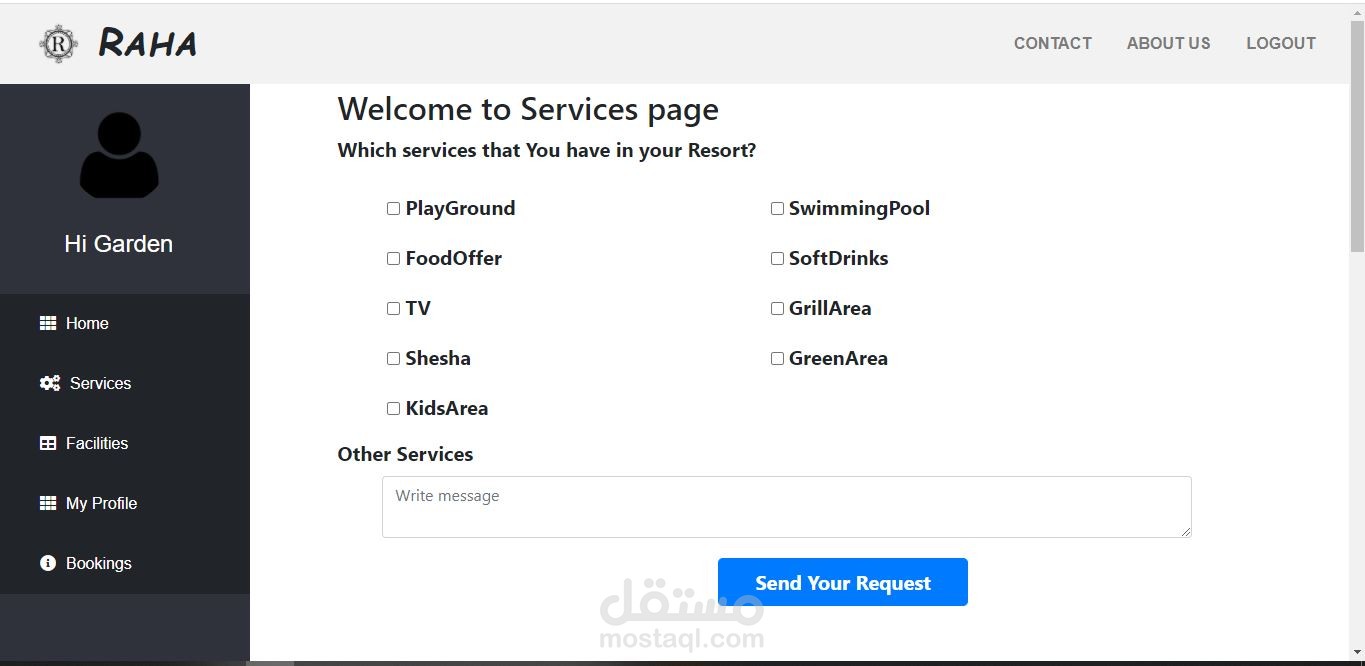Enable the FoodOffer checkbox
The height and width of the screenshot is (666, 1365).
tap(393, 258)
